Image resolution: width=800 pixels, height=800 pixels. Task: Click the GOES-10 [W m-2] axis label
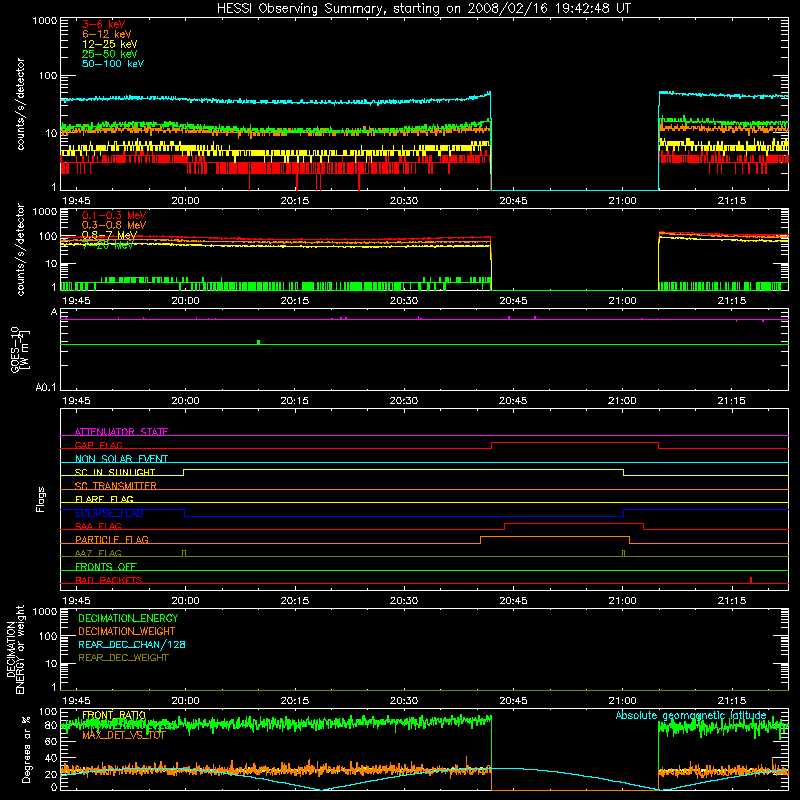click(19, 349)
